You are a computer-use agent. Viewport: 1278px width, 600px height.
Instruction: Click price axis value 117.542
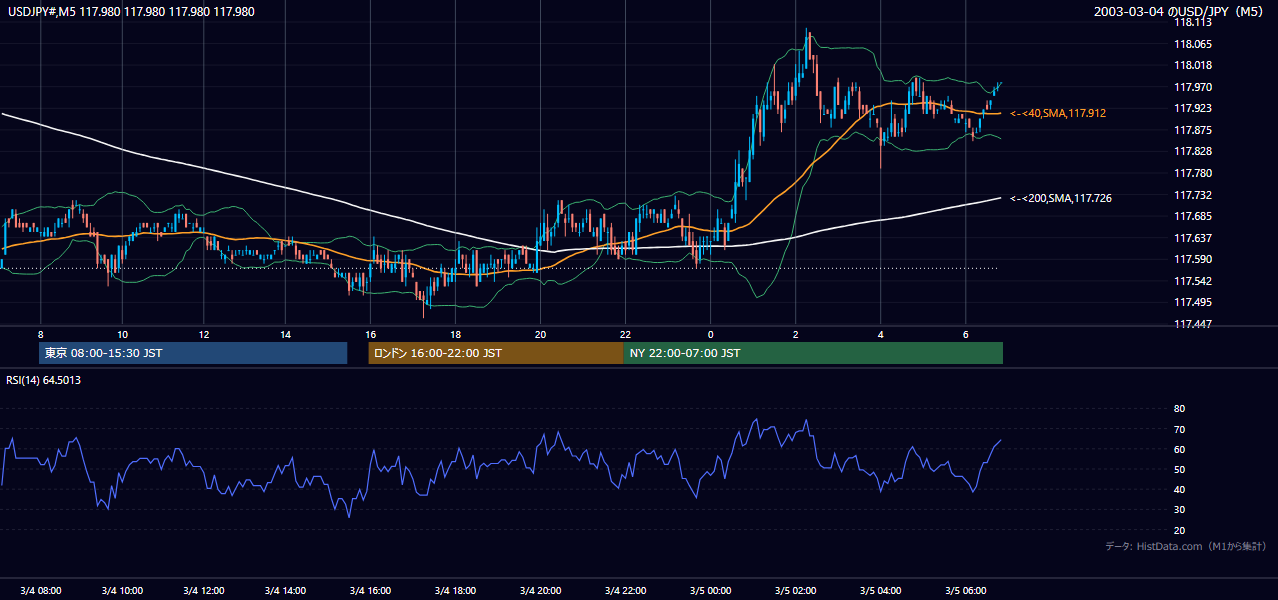pos(1192,281)
